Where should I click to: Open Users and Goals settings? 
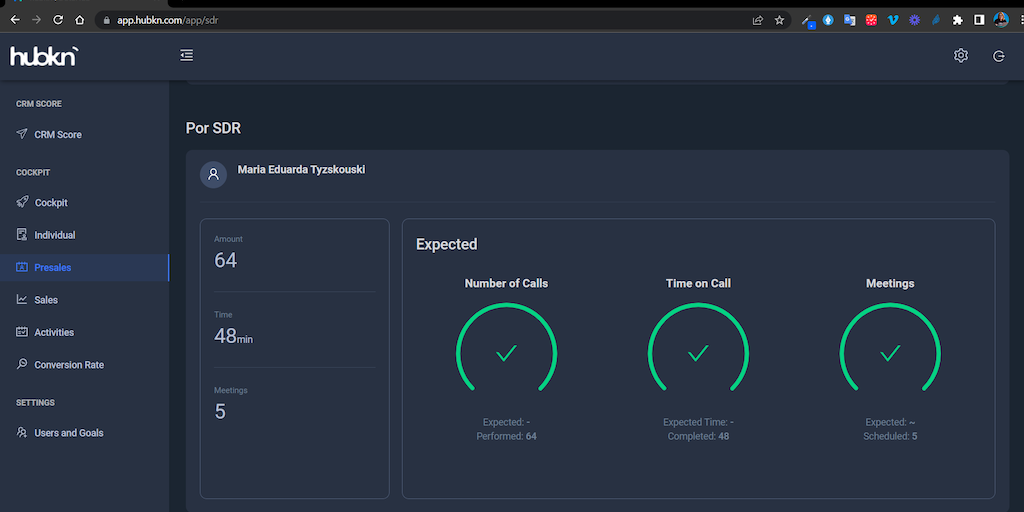68,433
